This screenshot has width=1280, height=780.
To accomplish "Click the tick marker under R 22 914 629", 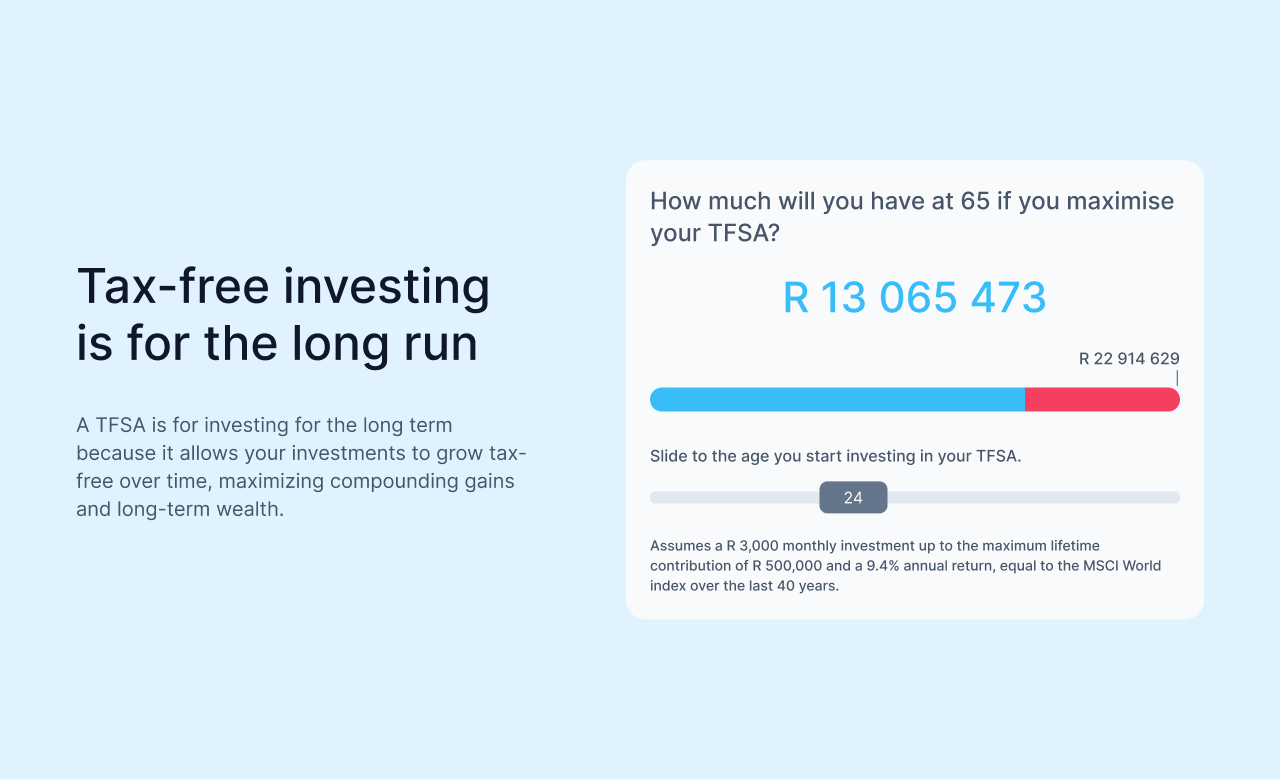I will [x=1177, y=378].
